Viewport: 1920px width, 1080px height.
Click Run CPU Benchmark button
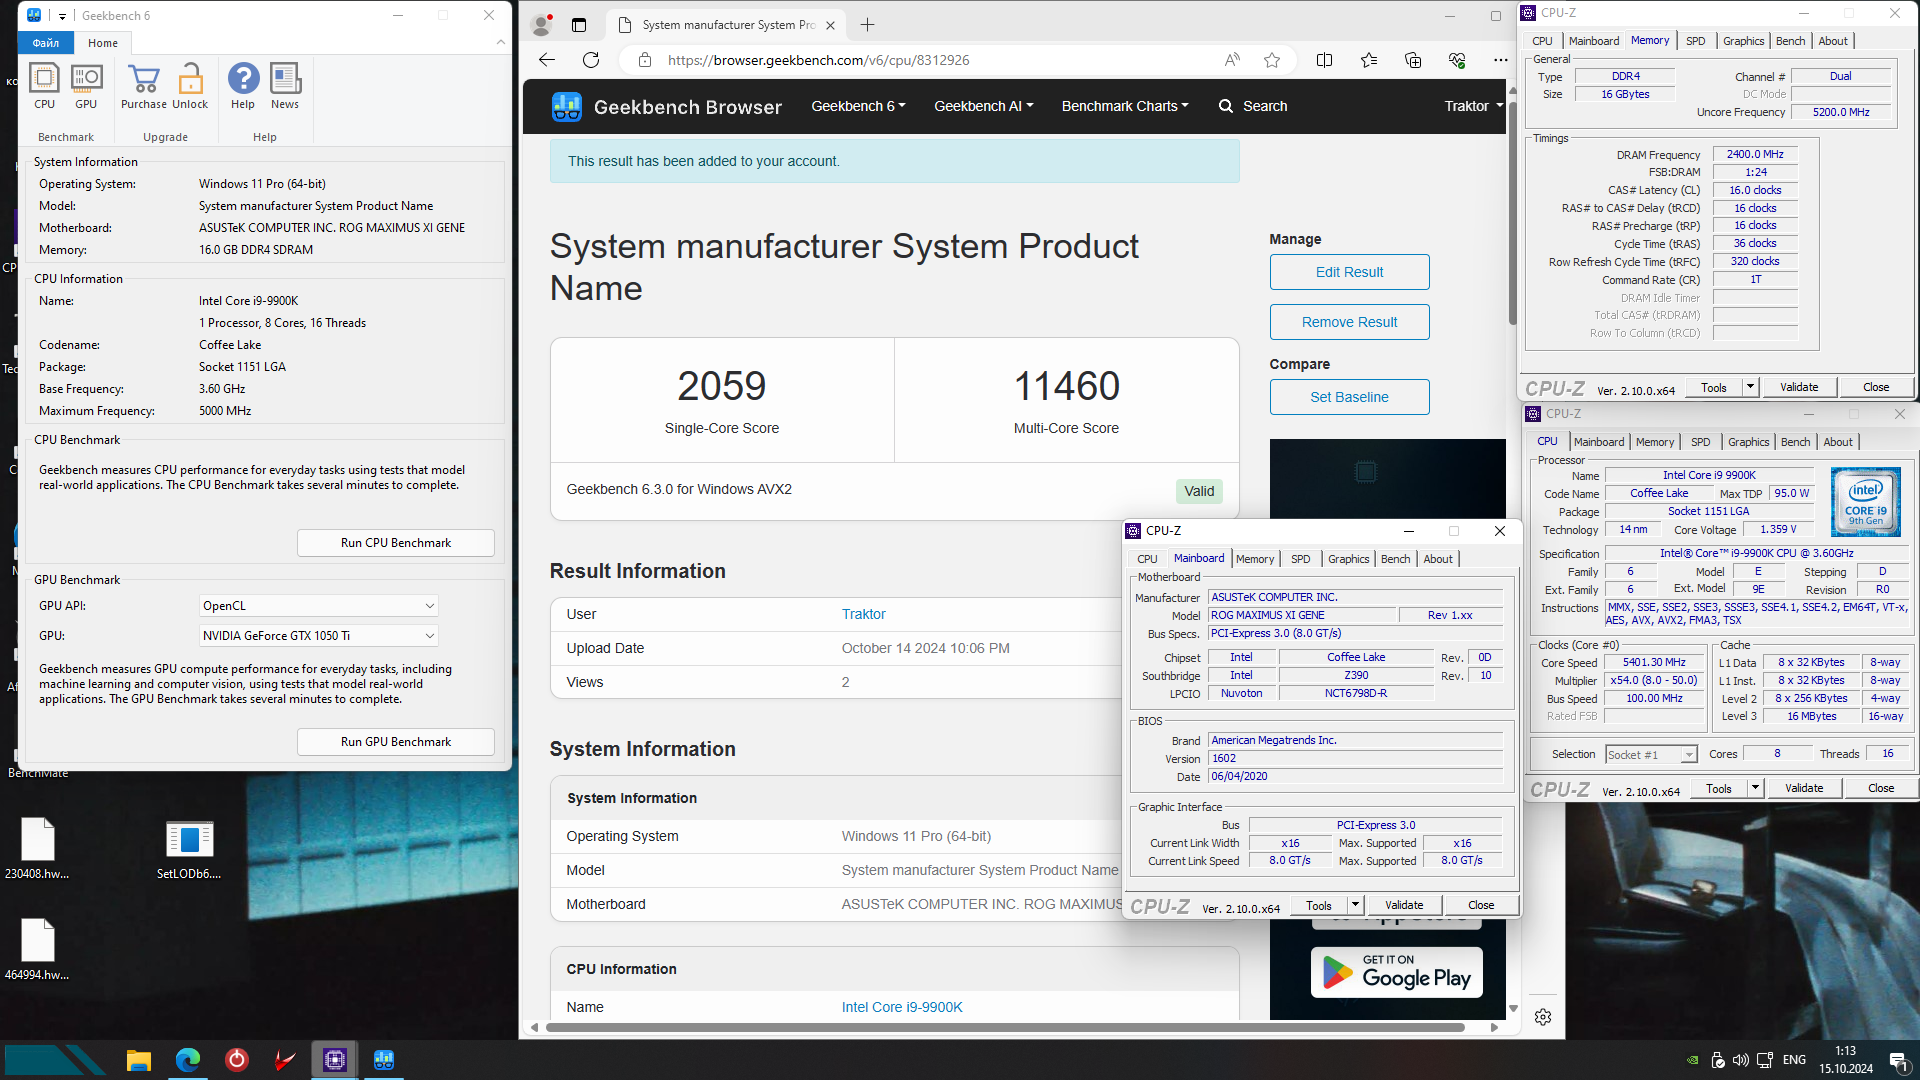pos(395,543)
